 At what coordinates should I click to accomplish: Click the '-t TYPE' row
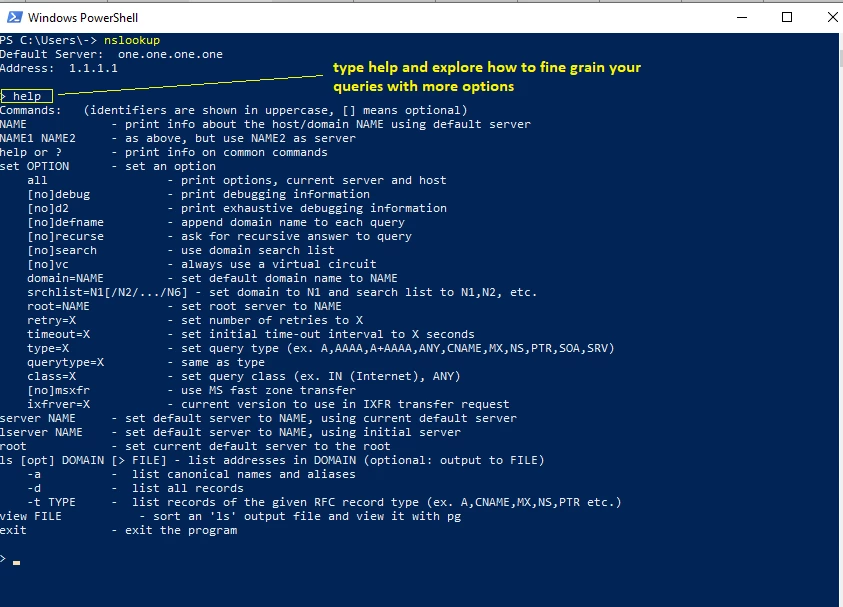click(324, 502)
